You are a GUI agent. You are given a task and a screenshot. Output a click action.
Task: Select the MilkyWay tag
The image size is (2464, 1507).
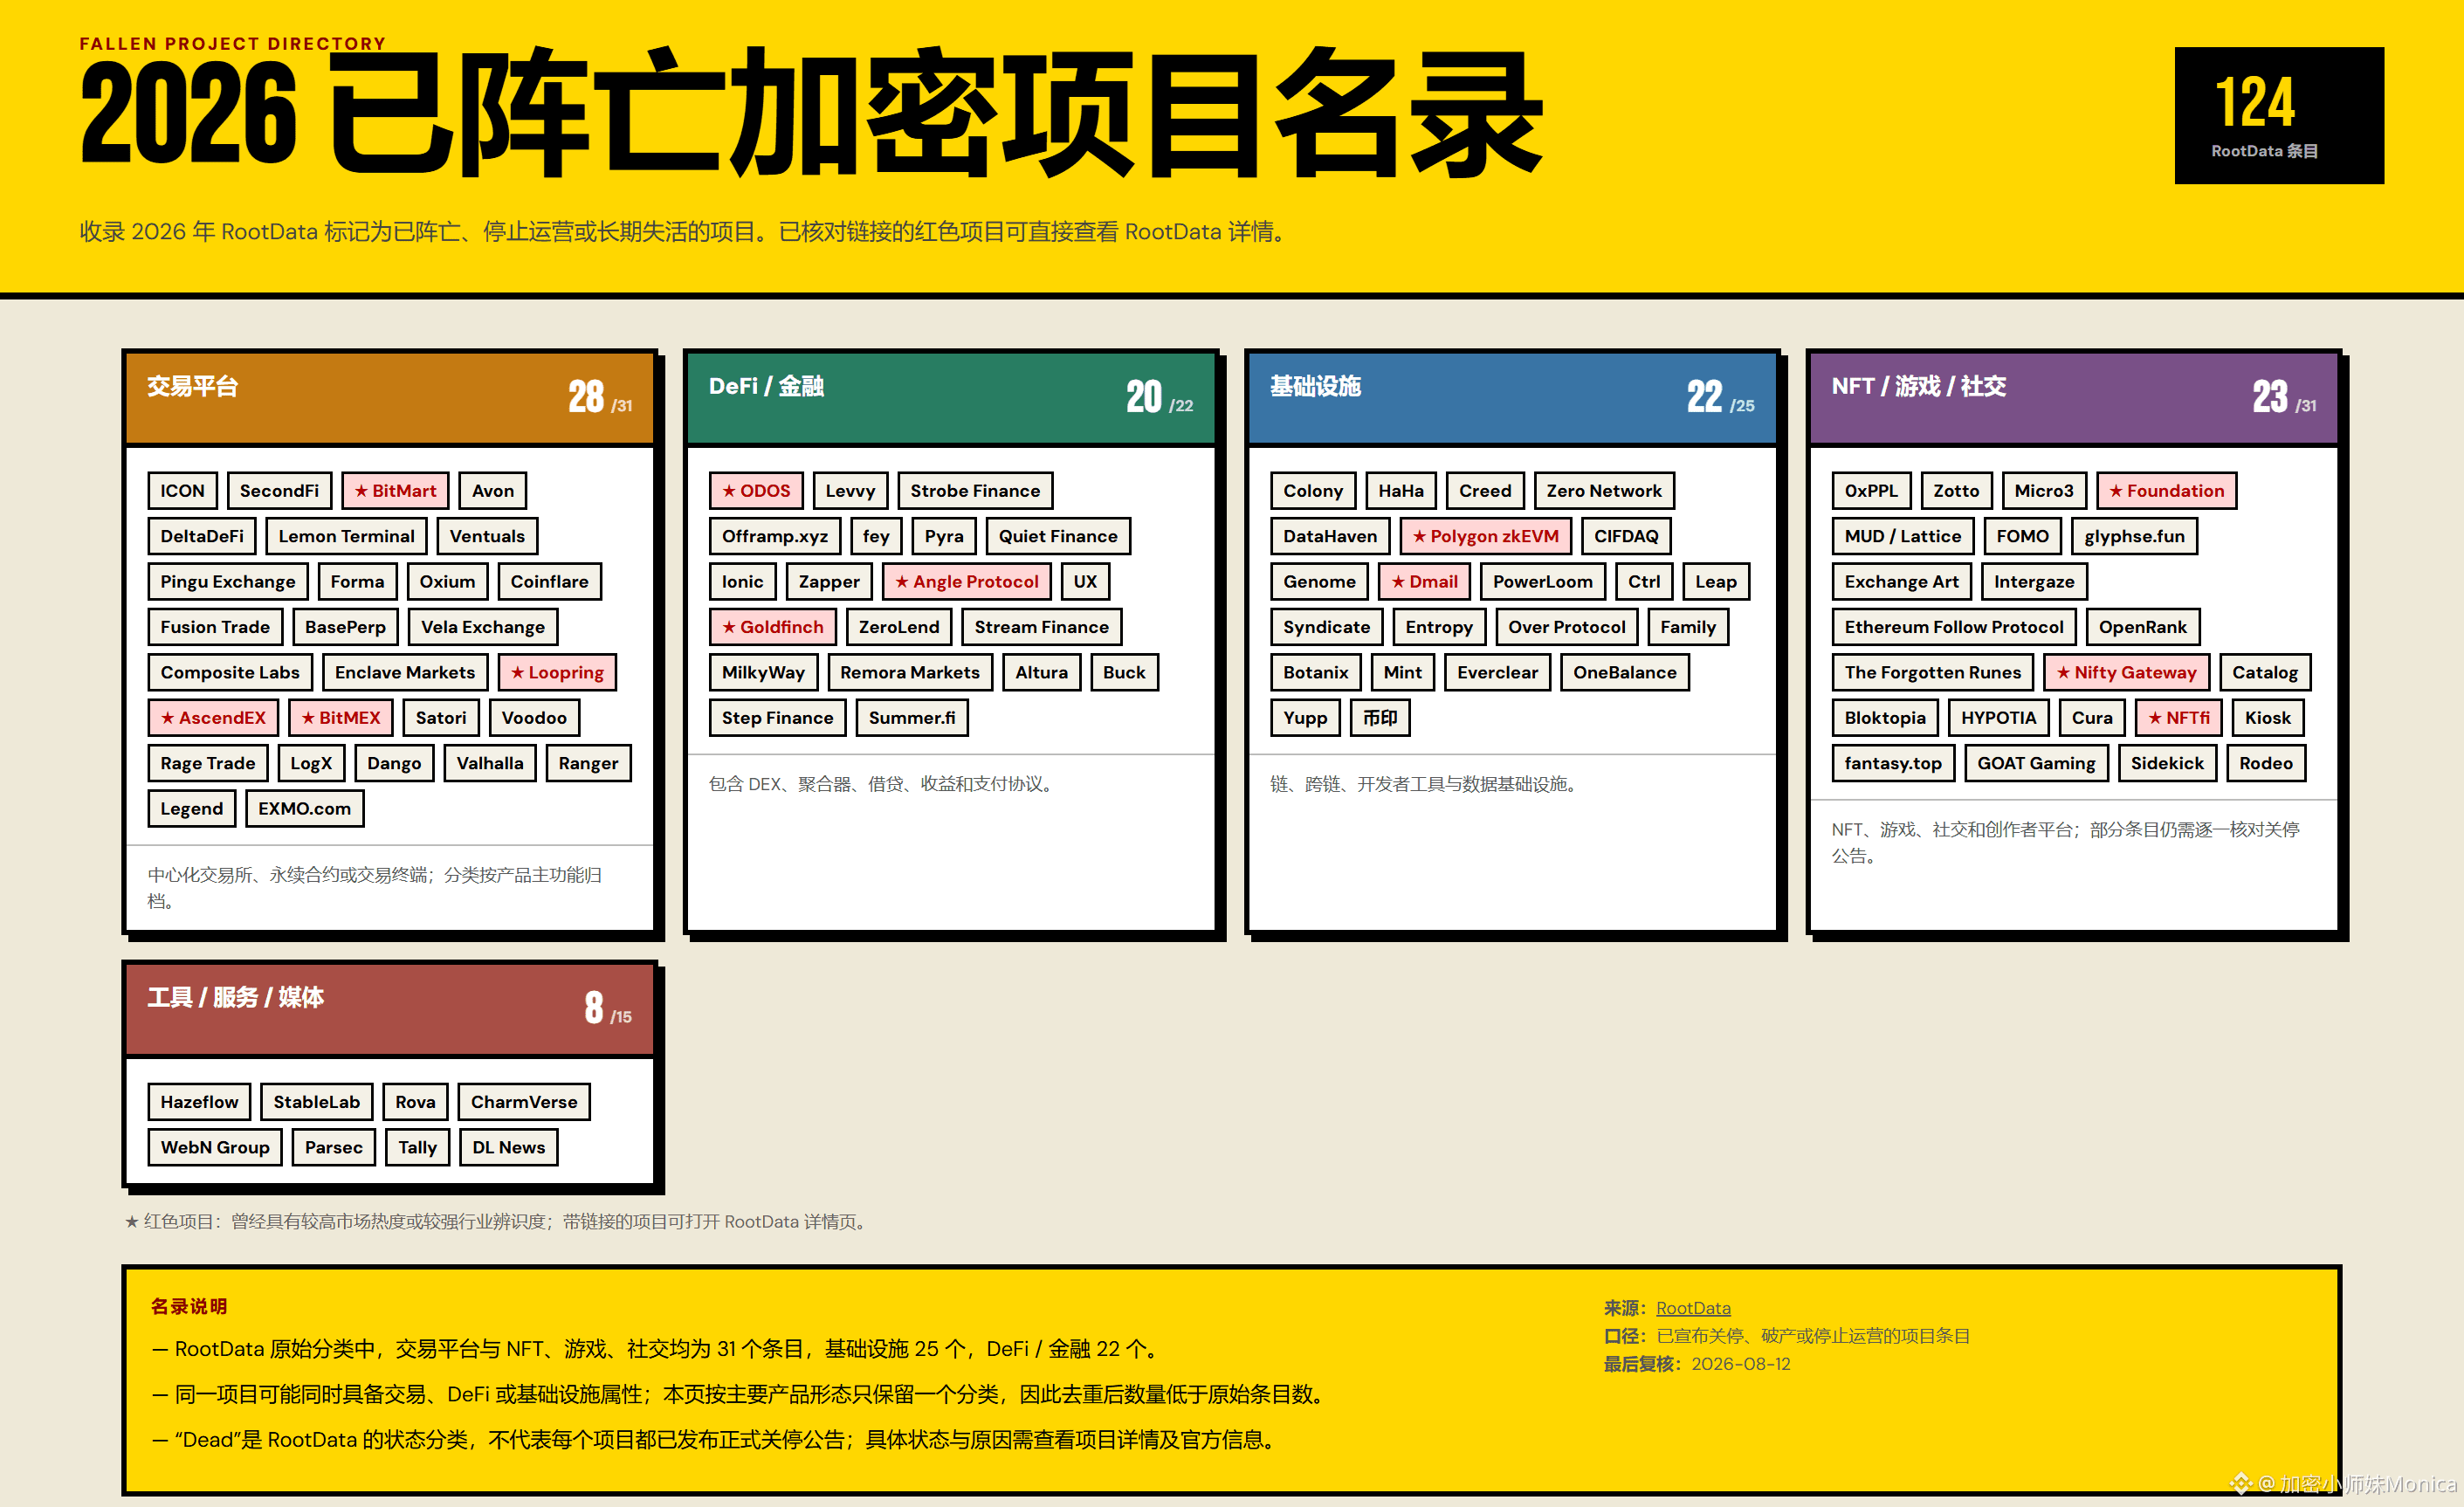(x=763, y=672)
